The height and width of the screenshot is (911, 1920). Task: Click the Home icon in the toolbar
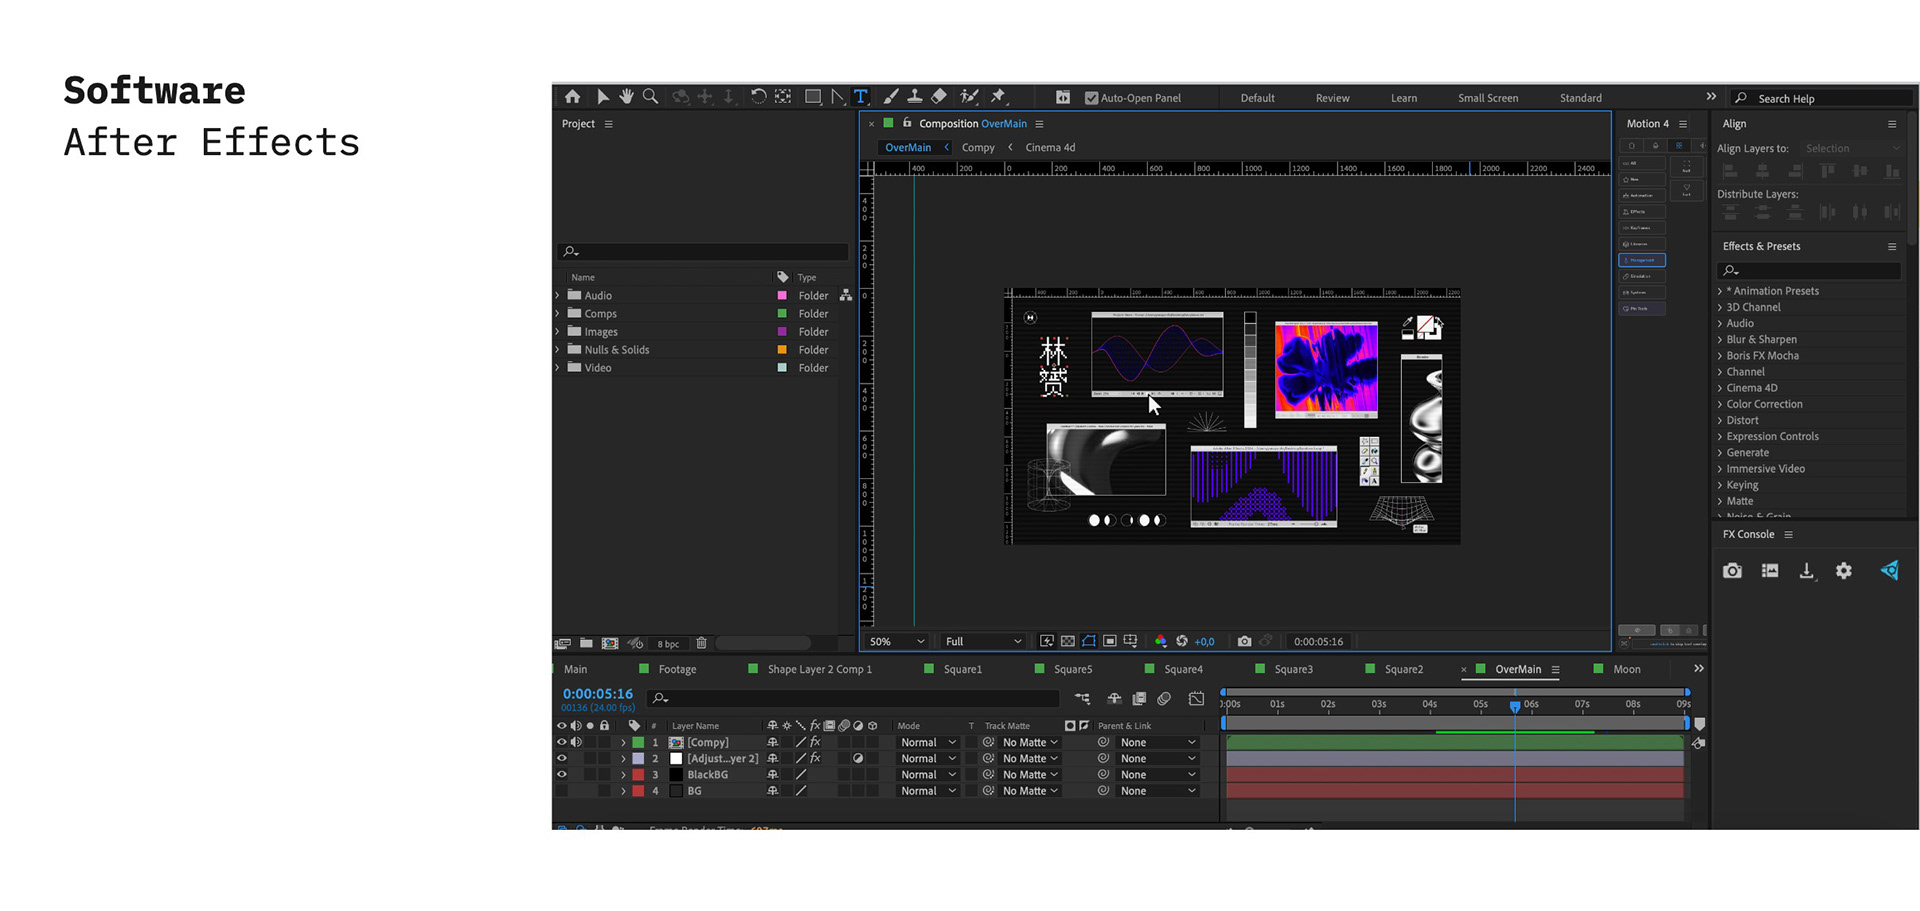click(x=572, y=97)
